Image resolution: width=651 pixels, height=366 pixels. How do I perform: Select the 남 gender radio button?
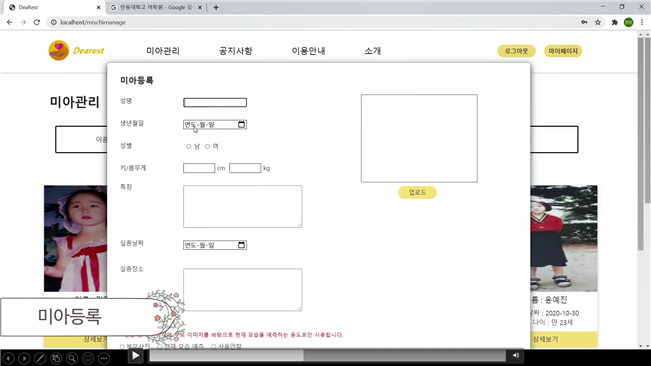pos(188,146)
